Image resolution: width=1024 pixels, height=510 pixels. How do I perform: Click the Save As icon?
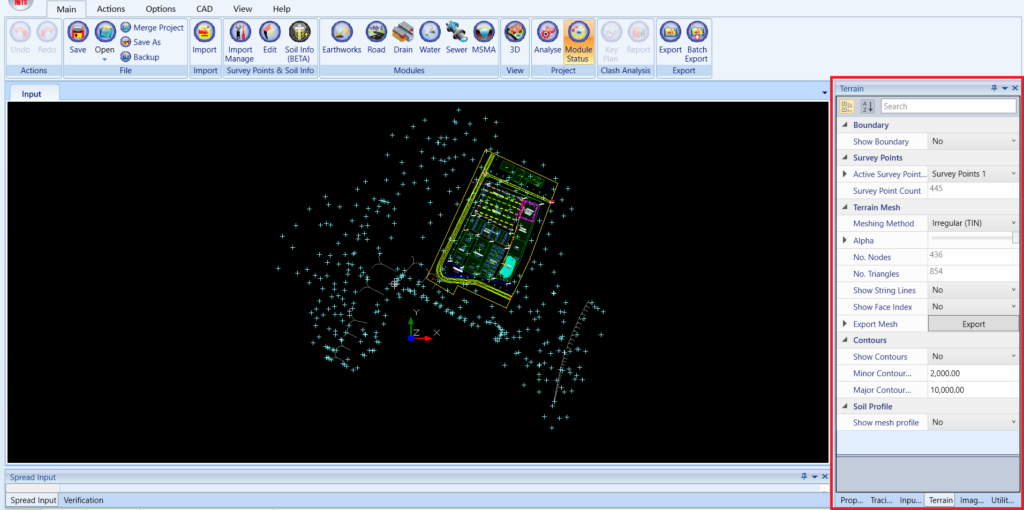point(125,42)
